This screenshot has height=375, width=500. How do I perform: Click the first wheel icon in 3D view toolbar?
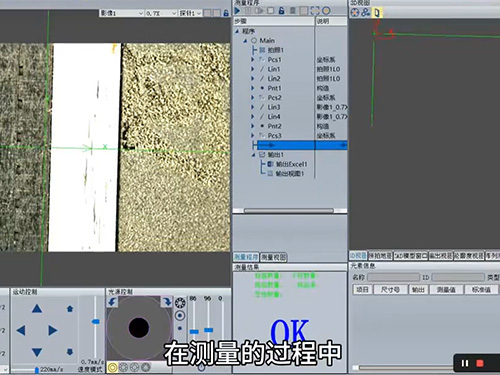(355, 13)
